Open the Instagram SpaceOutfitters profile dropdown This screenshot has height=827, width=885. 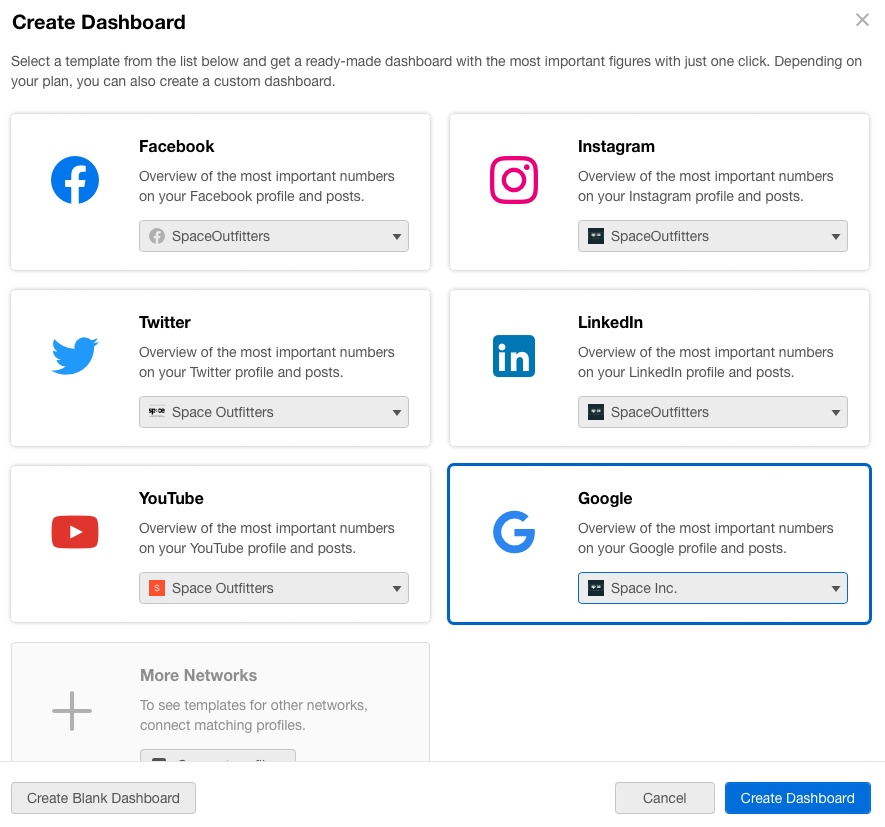tap(713, 236)
